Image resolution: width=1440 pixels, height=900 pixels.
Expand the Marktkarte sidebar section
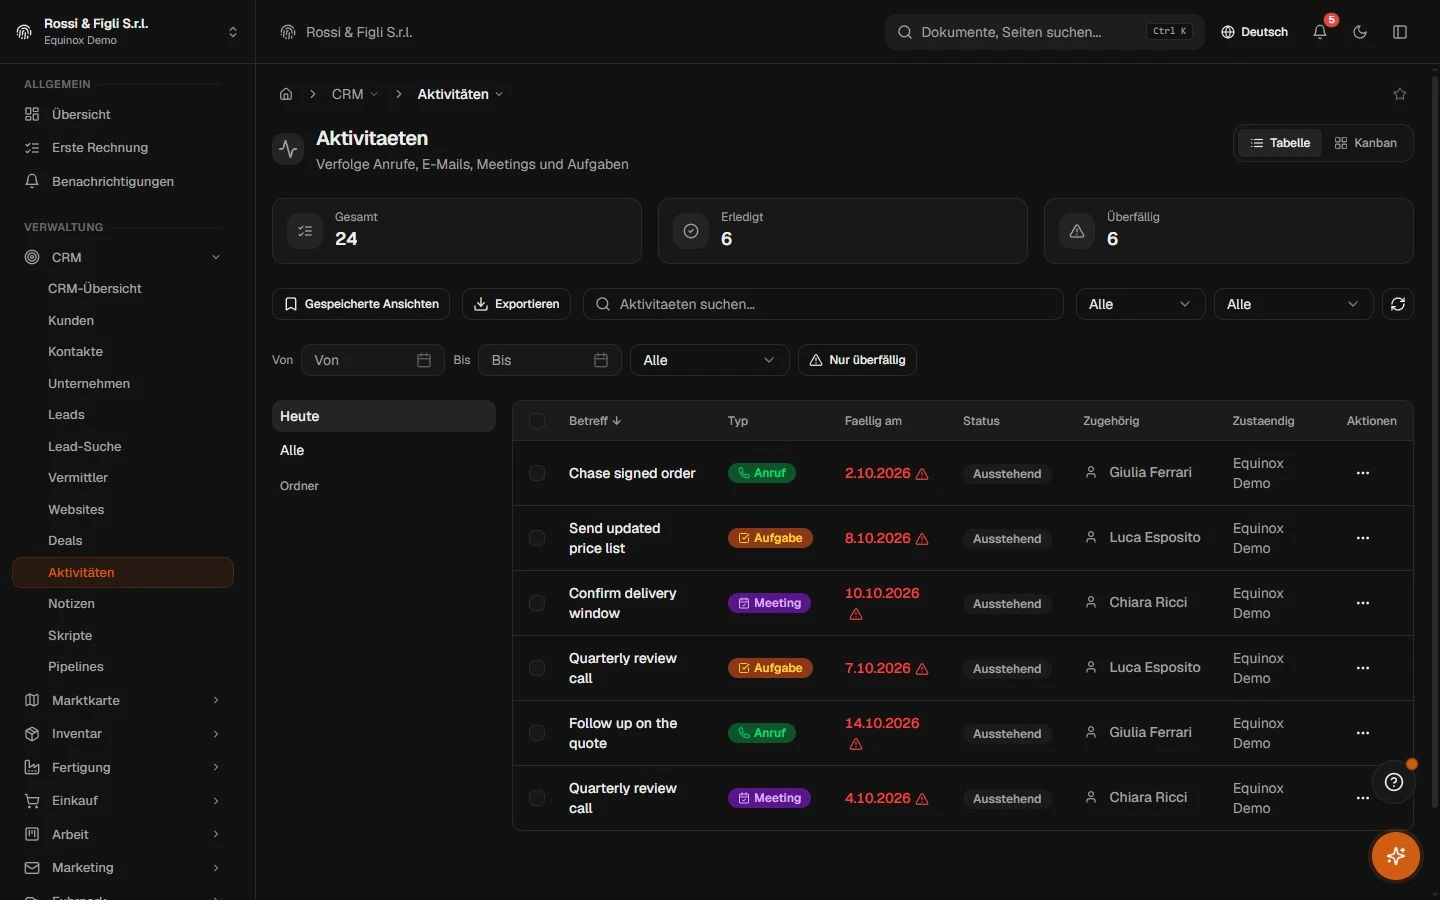click(123, 700)
